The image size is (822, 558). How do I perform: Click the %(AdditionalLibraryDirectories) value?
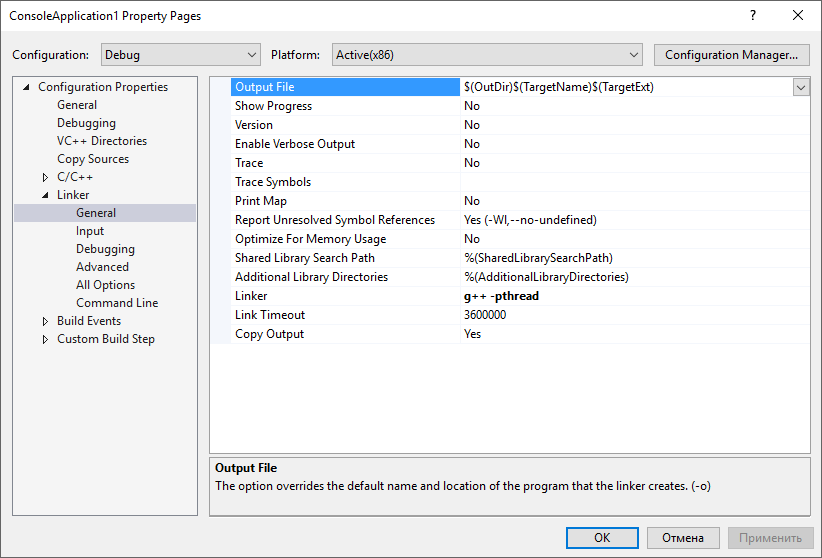(546, 277)
